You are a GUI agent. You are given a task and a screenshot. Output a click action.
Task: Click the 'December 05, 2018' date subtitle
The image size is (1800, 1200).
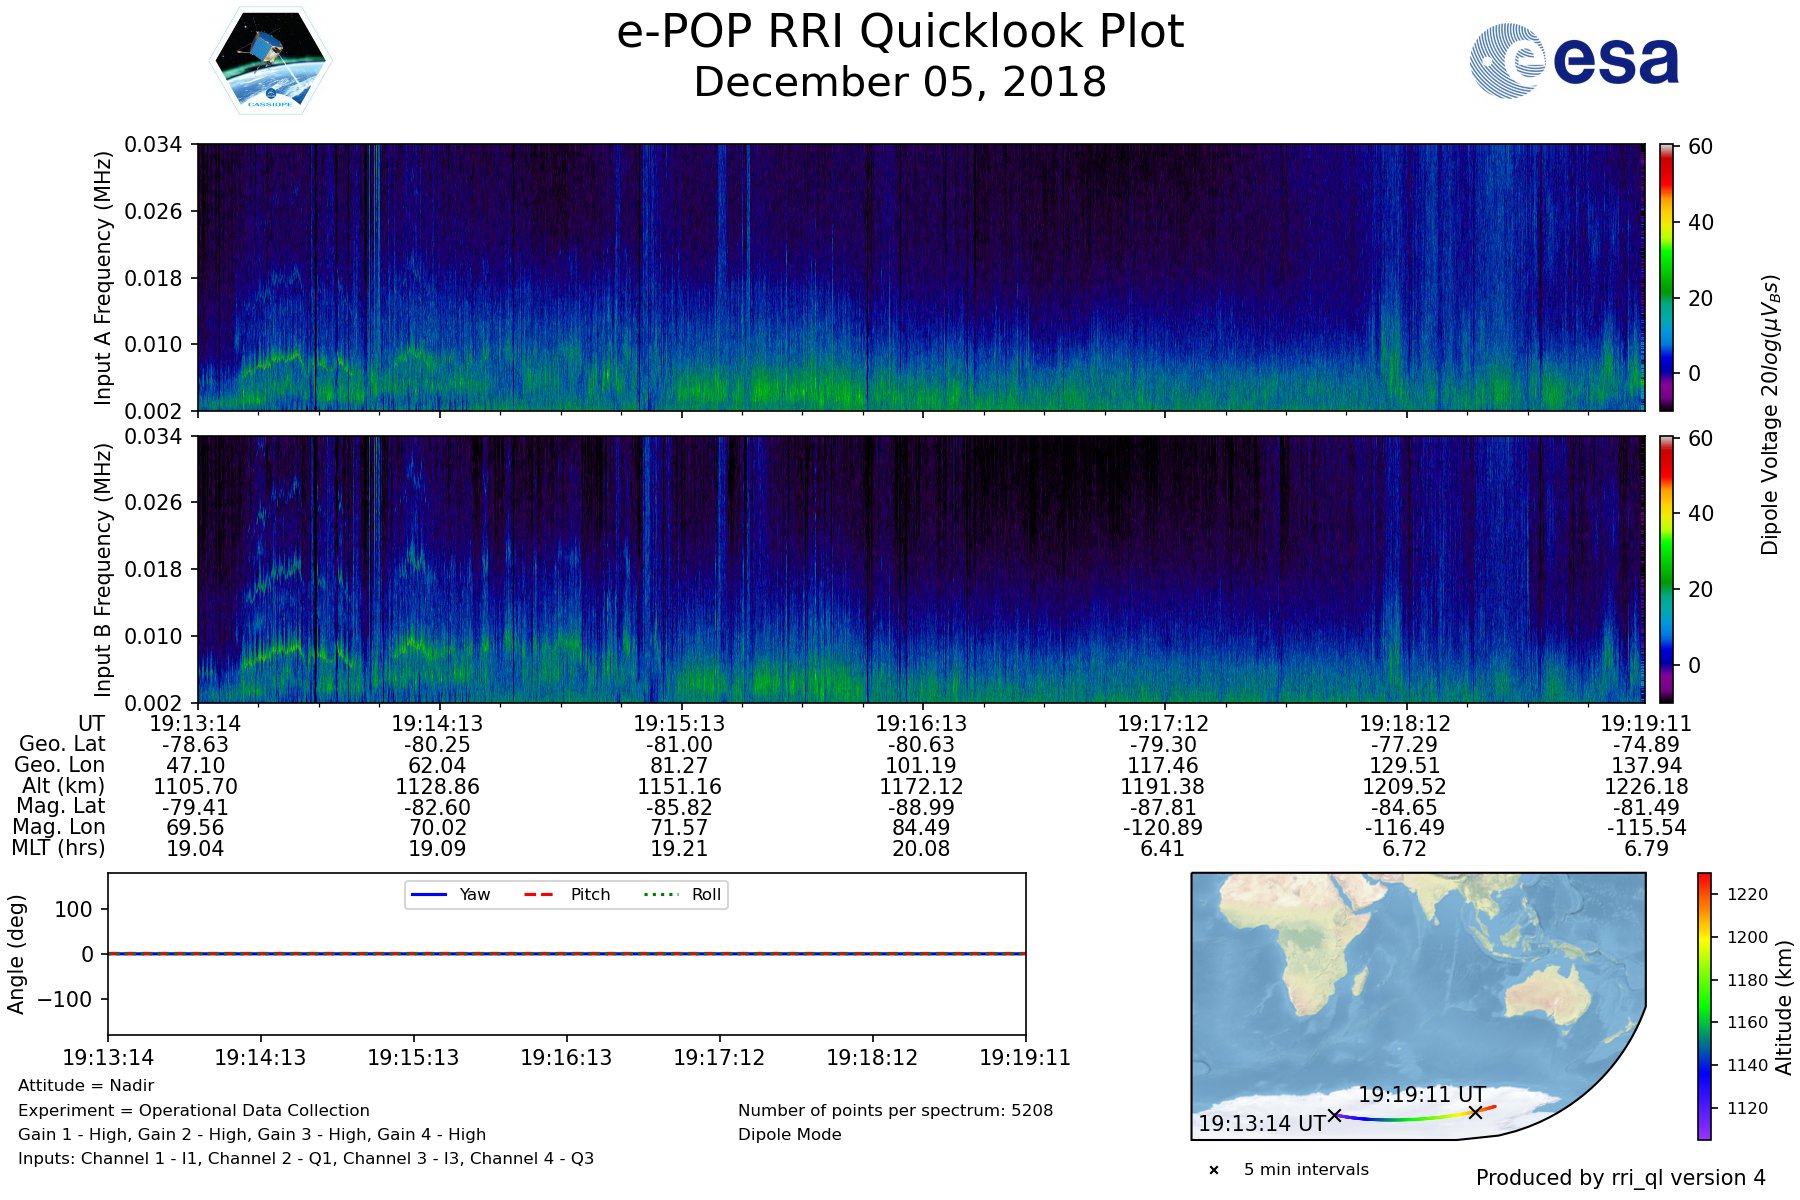click(900, 82)
